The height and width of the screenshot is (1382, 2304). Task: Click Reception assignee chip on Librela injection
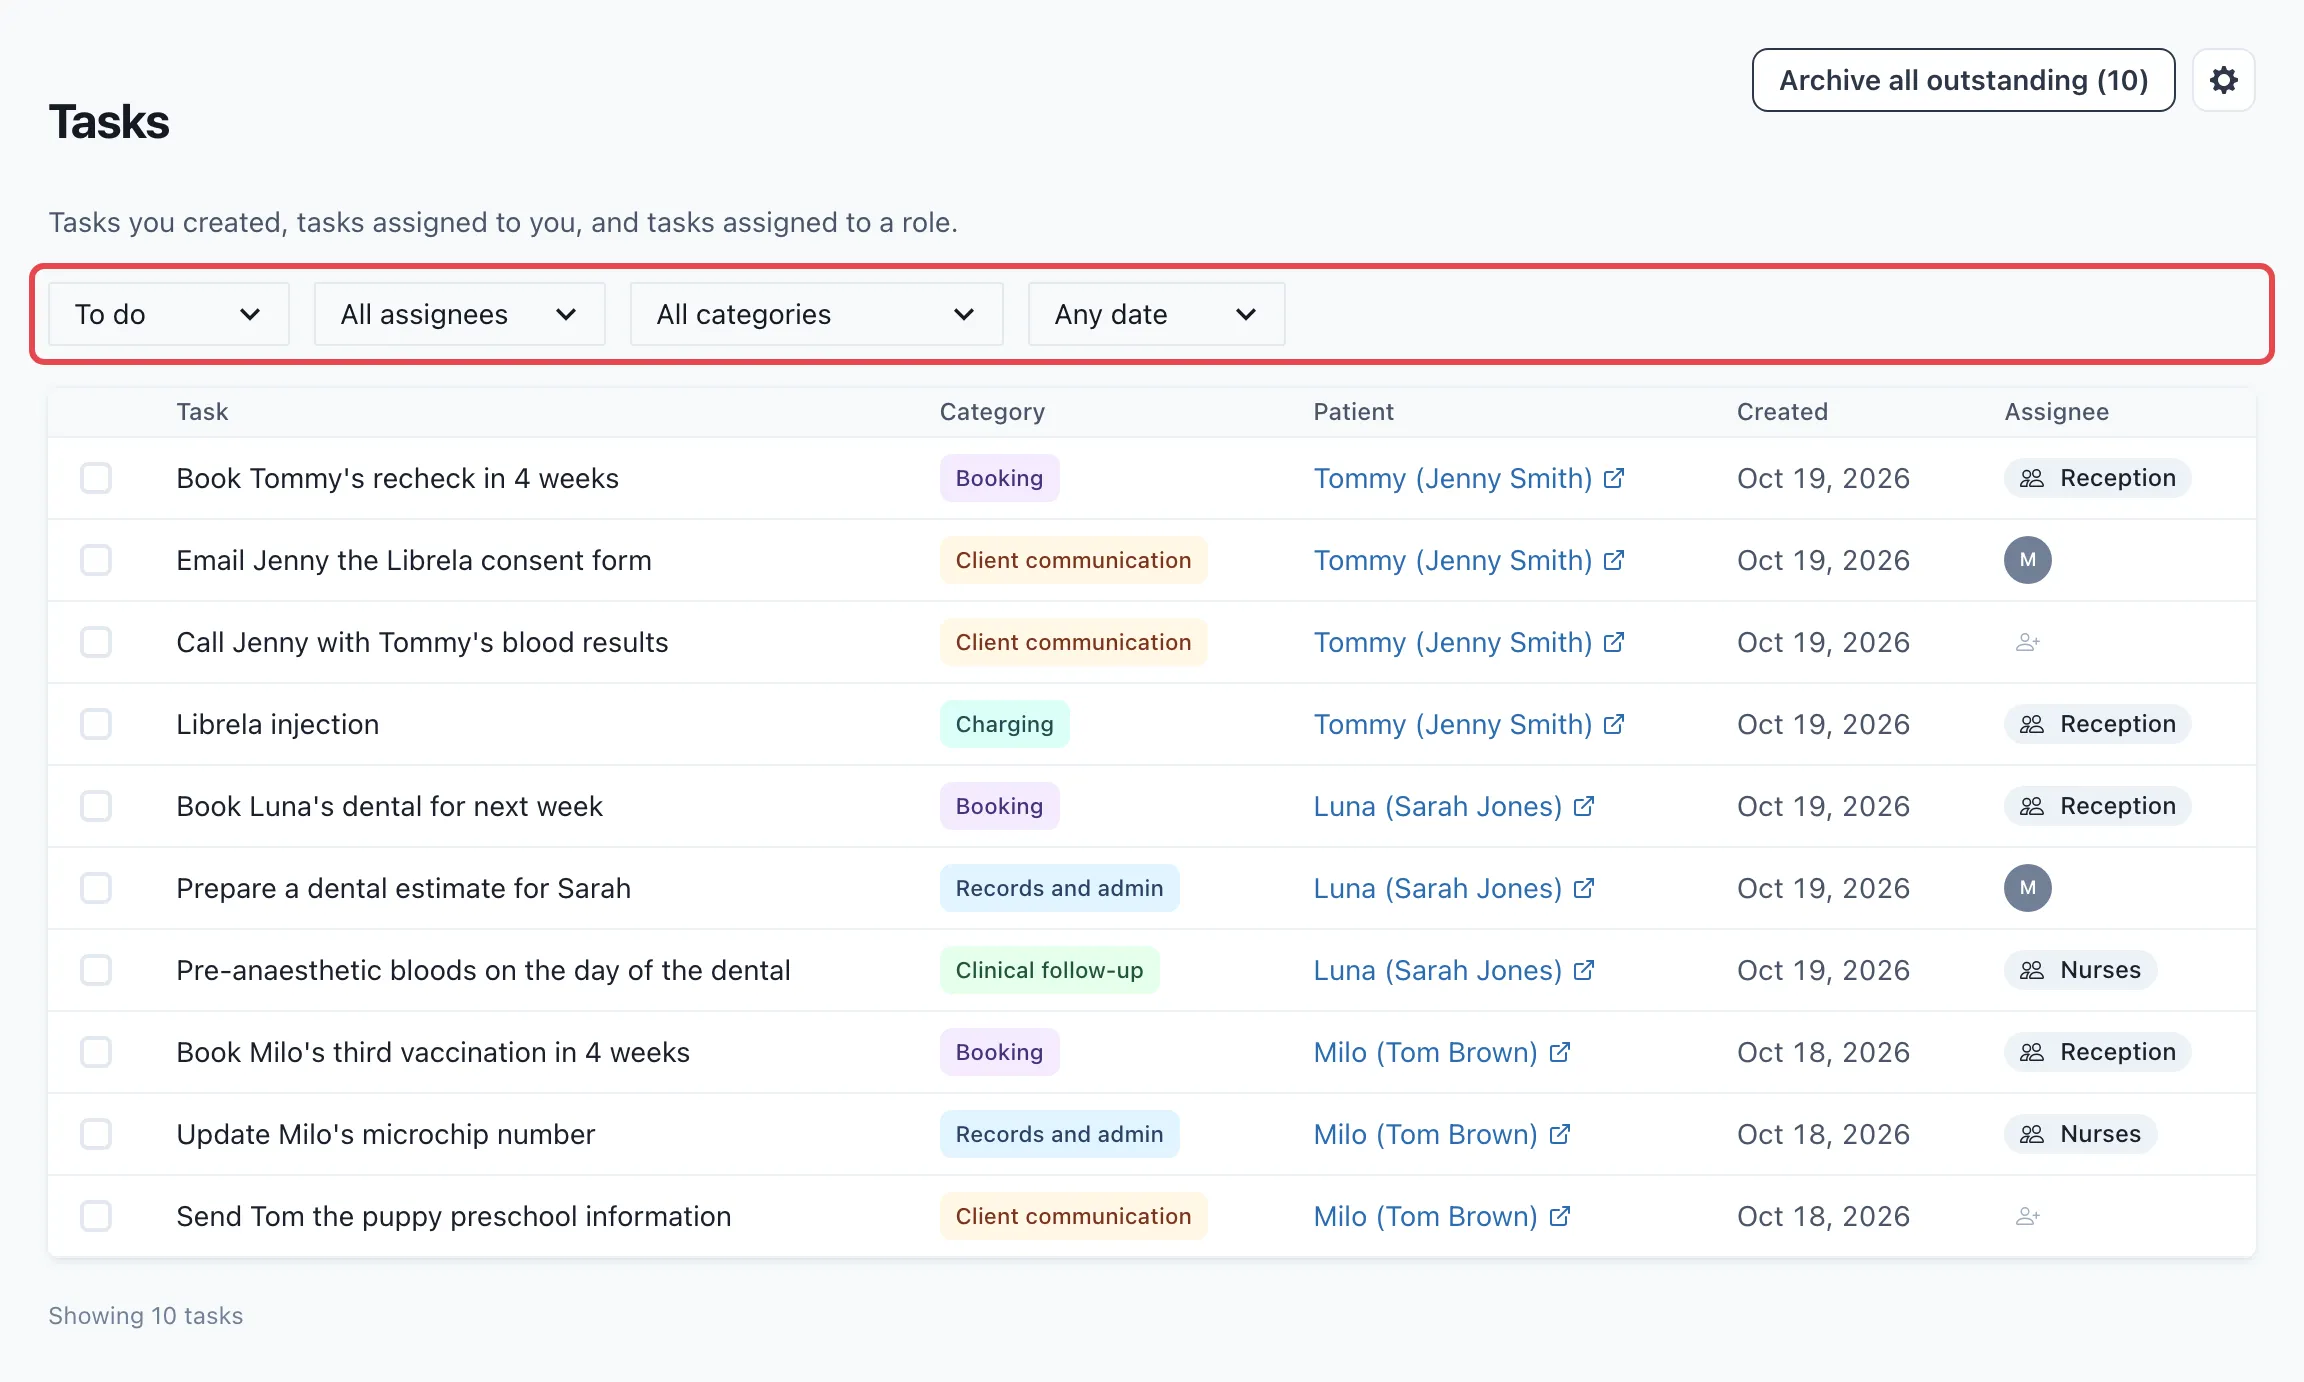tap(2097, 724)
